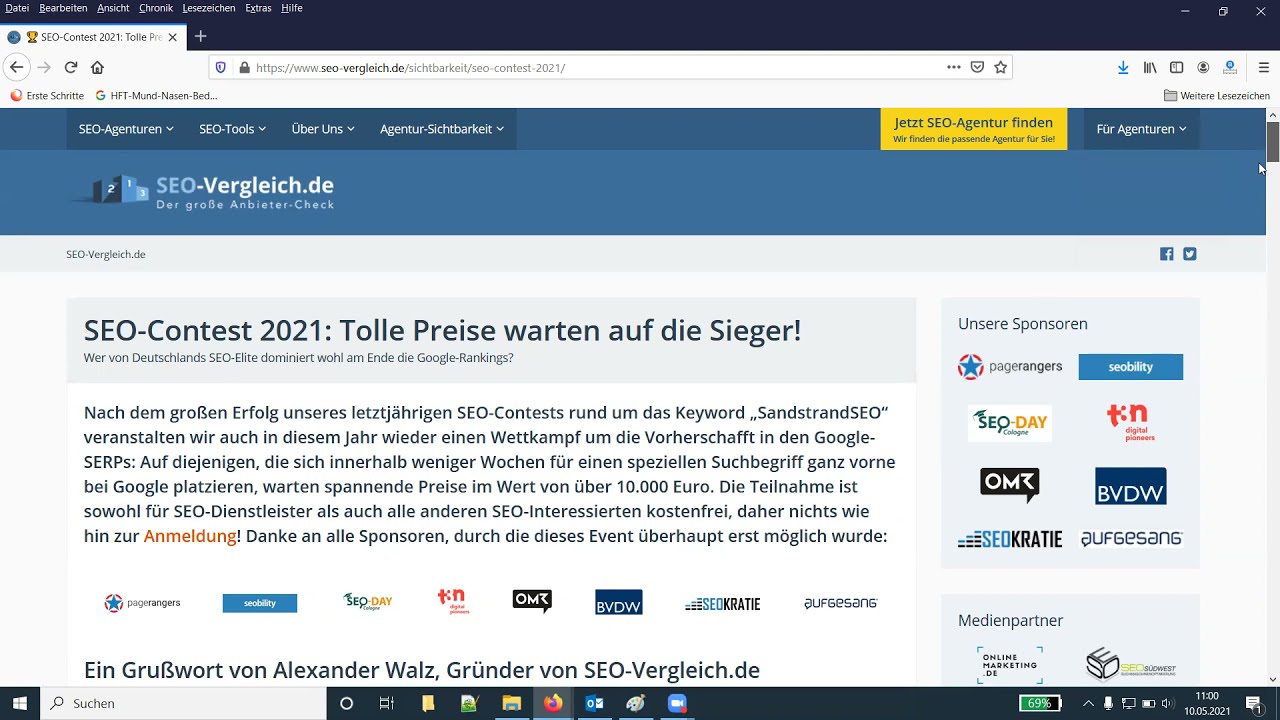Viewport: 1280px width, 720px height.
Task: Click the SEO Südwest media partner logo
Action: coord(1131,665)
